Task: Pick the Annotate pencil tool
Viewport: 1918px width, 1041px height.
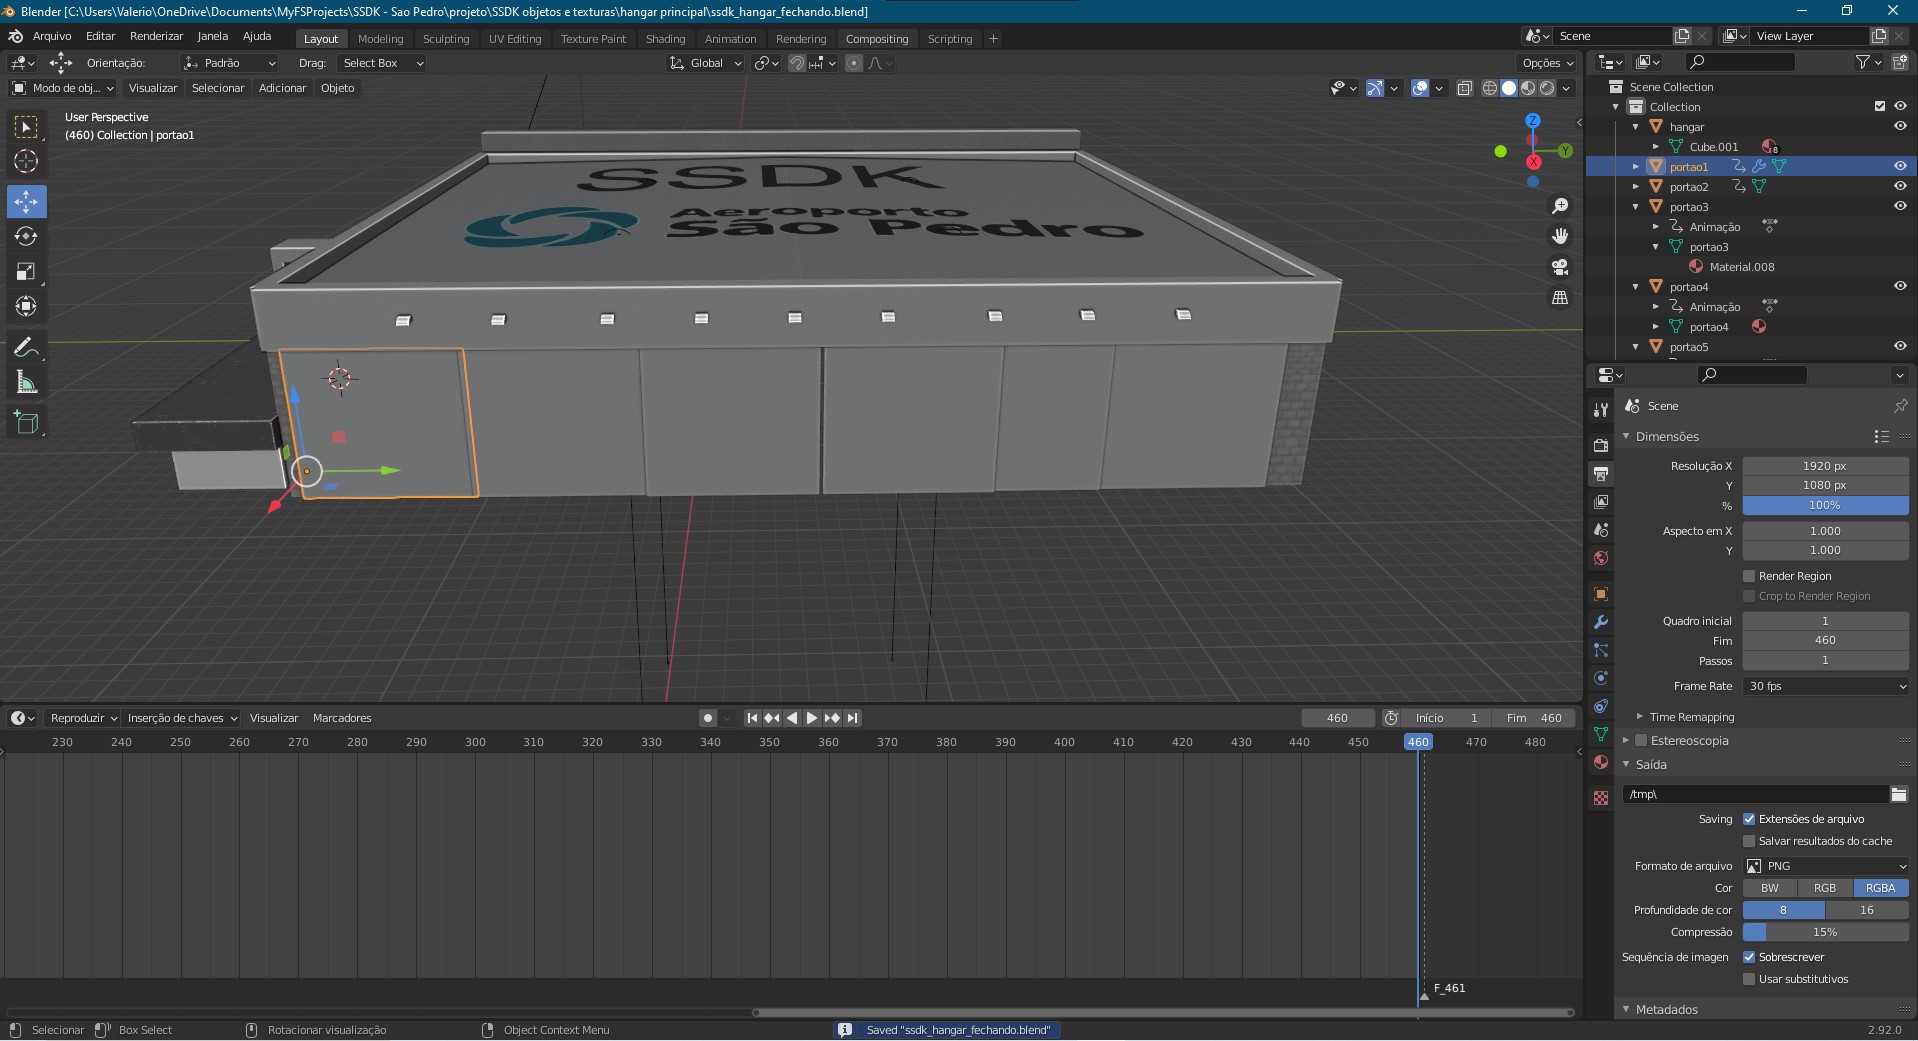Action: coord(26,347)
